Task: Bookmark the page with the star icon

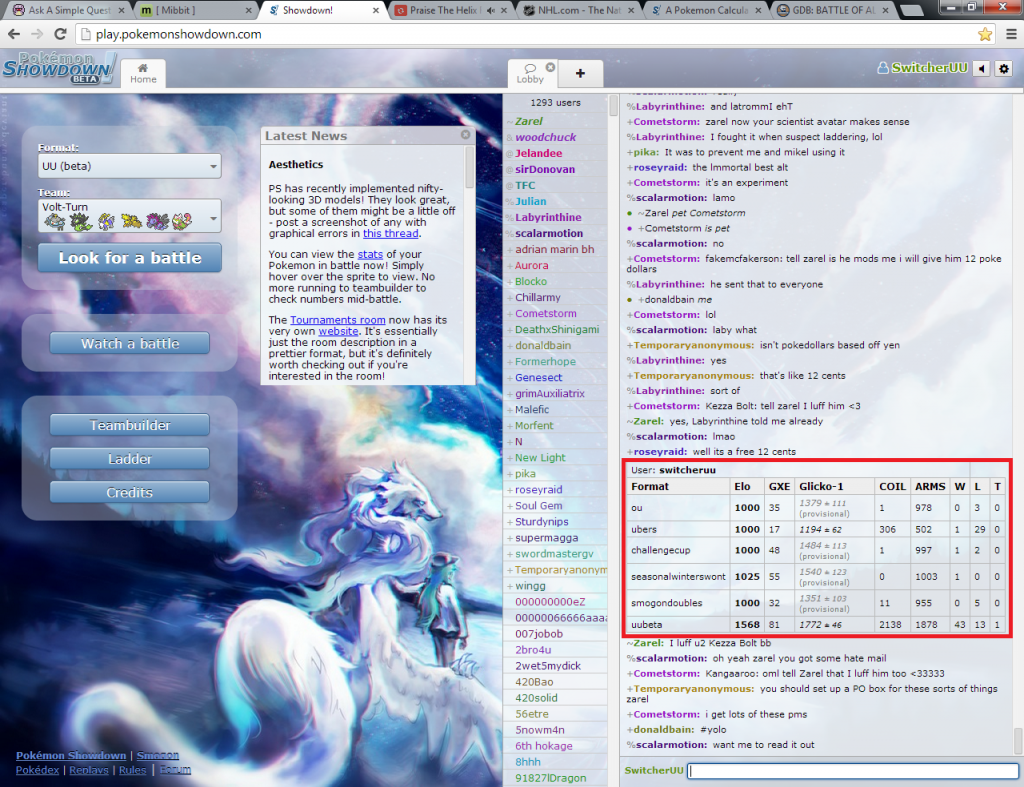Action: (x=985, y=35)
